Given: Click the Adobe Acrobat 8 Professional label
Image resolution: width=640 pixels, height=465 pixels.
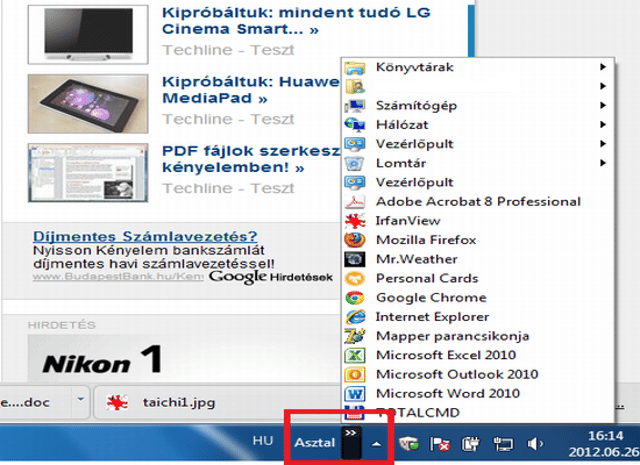Looking at the screenshot, I should pos(478,202).
